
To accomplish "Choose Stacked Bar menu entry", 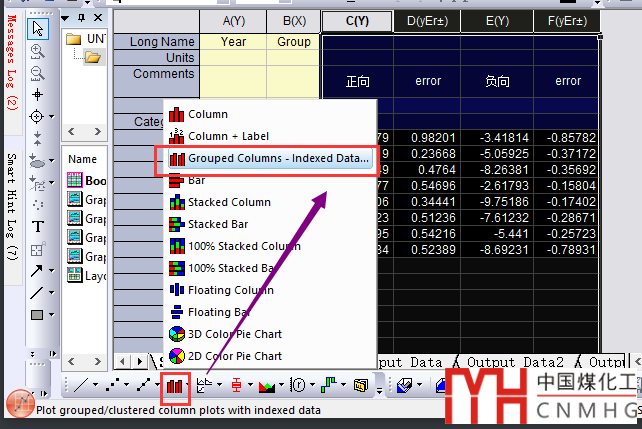I will (270, 224).
